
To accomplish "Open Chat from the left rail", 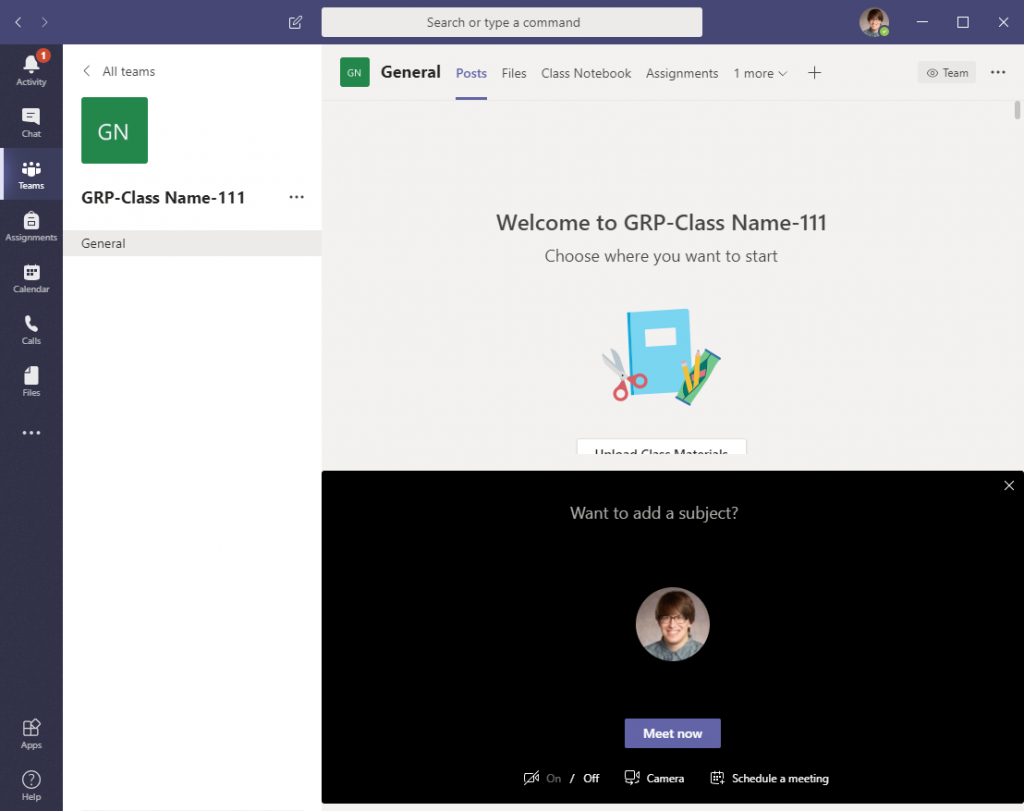I will [x=31, y=122].
